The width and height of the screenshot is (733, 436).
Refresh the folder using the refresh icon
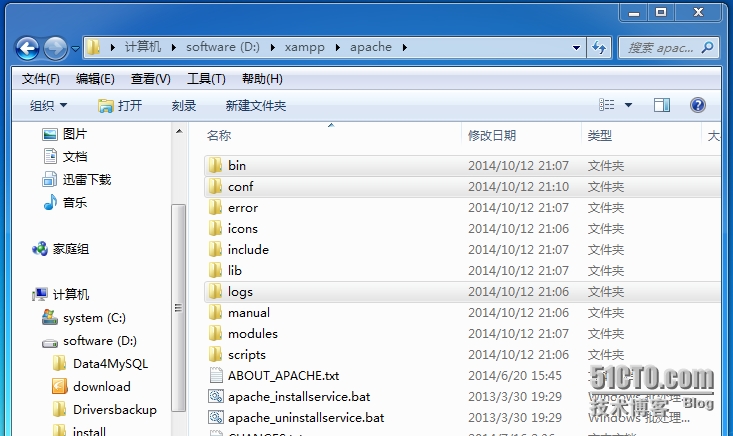tap(599, 48)
